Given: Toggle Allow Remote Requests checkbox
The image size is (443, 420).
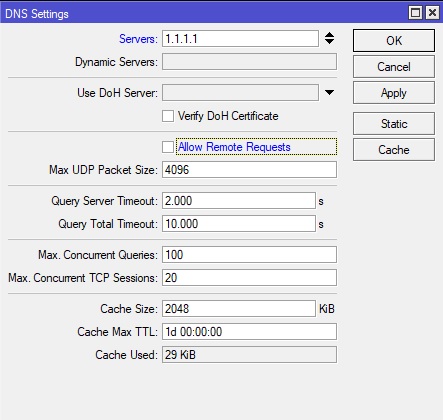Looking at the screenshot, I should (168, 147).
